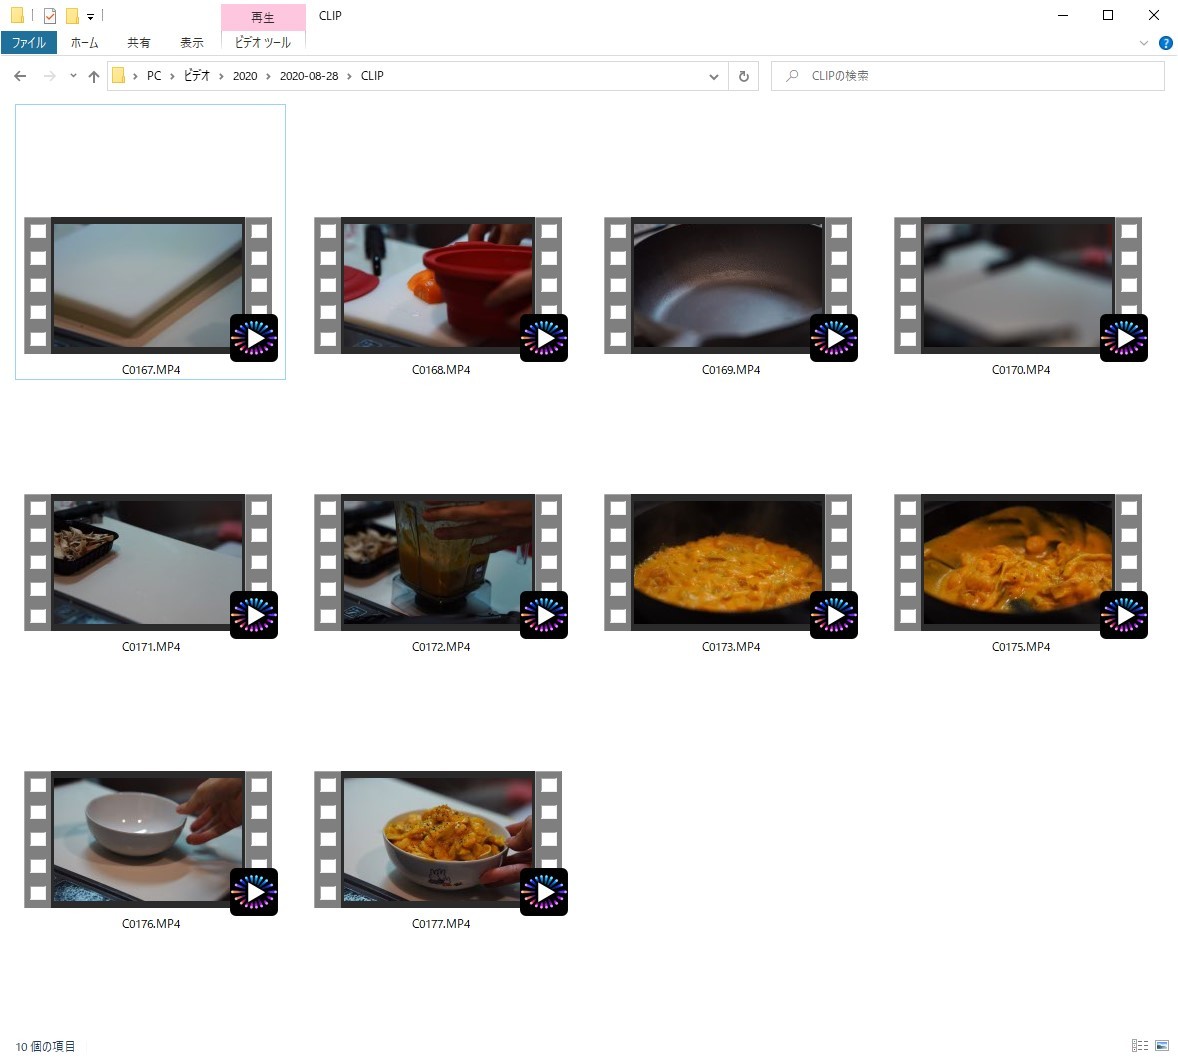Go up one folder level
Image resolution: width=1178 pixels, height=1059 pixels.
point(94,76)
